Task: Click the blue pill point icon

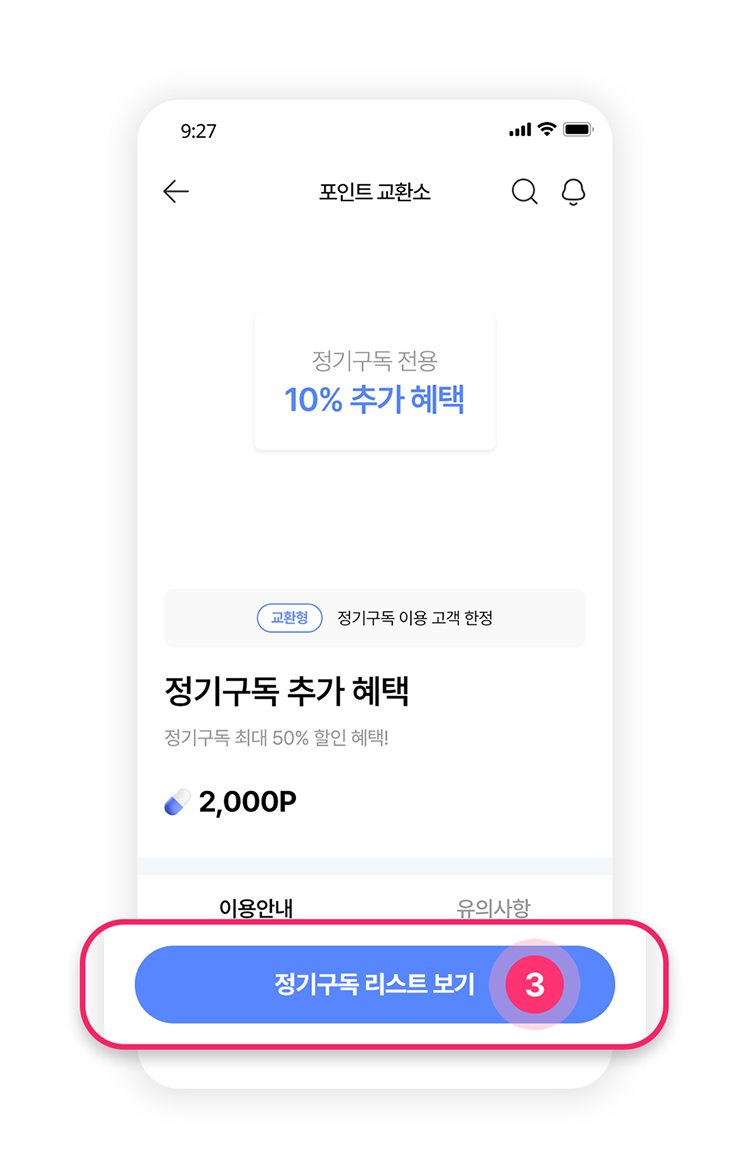Action: pos(177,802)
